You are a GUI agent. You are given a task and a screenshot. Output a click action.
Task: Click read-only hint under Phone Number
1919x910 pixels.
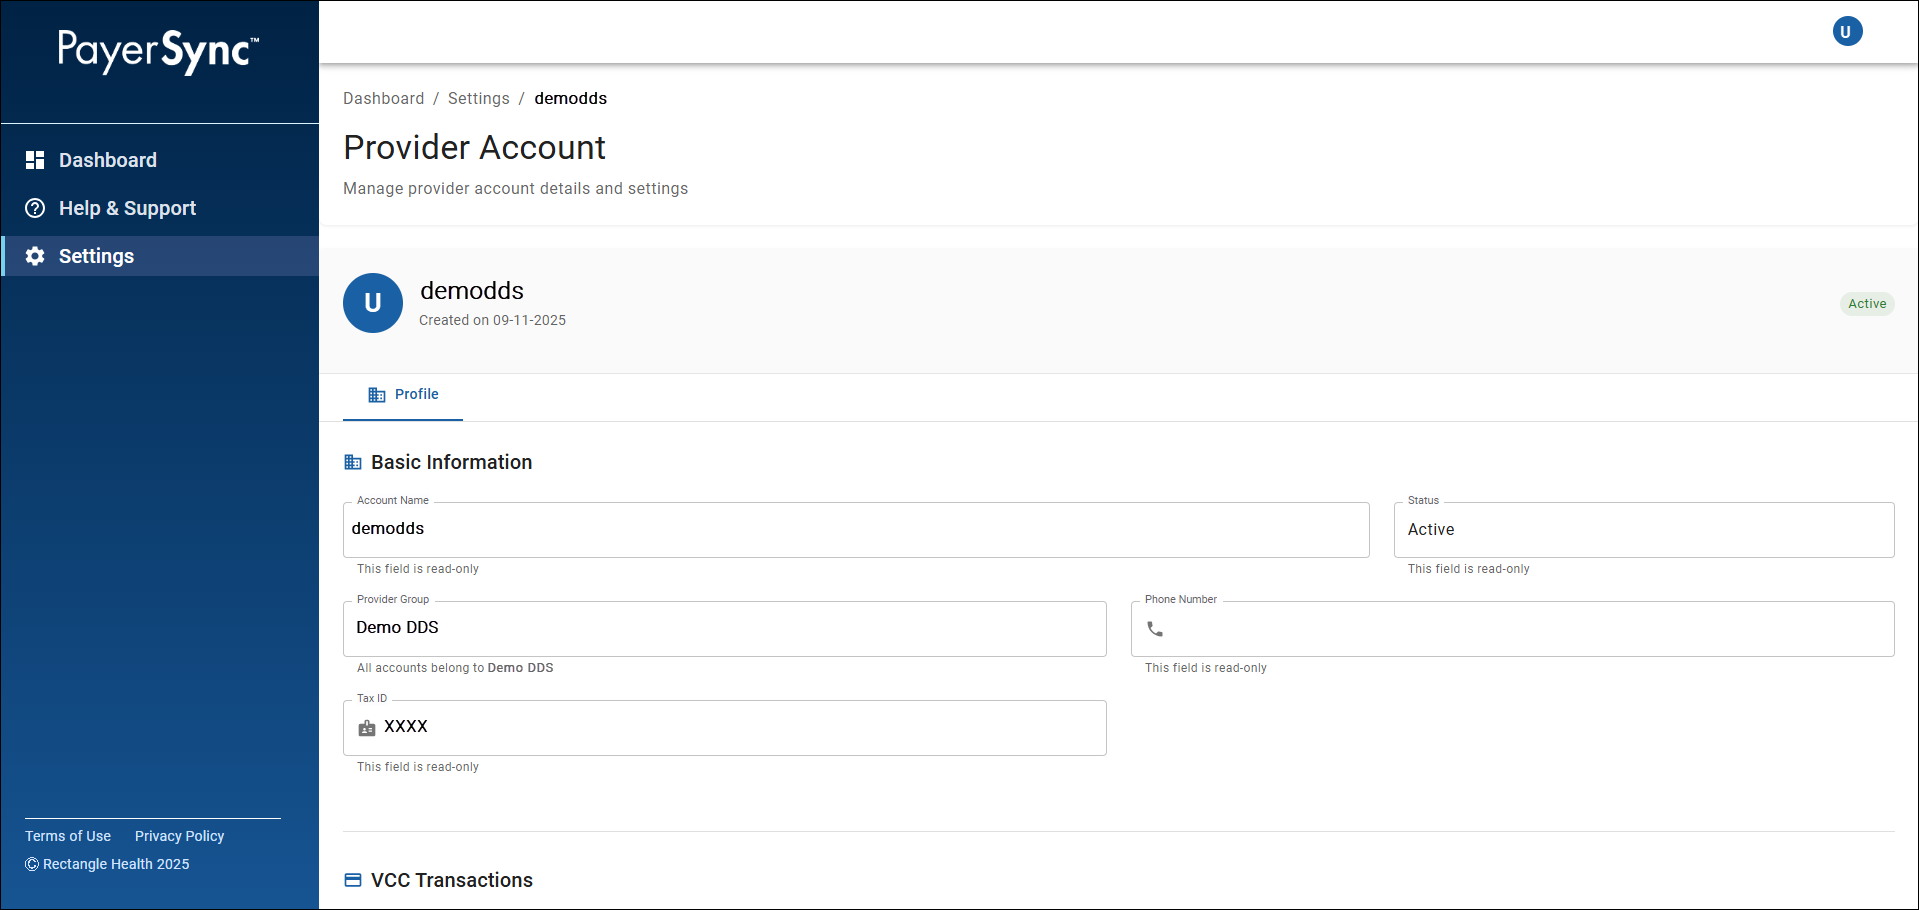[x=1206, y=668]
